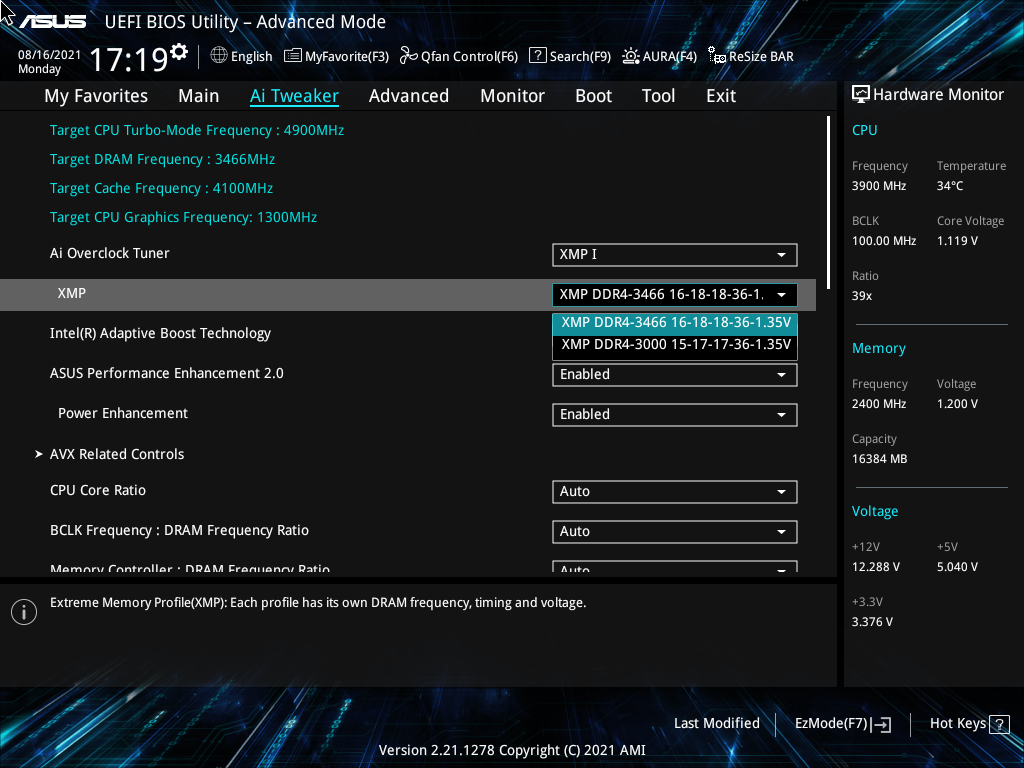Collapse the XMP profile dropdown

coord(675,295)
